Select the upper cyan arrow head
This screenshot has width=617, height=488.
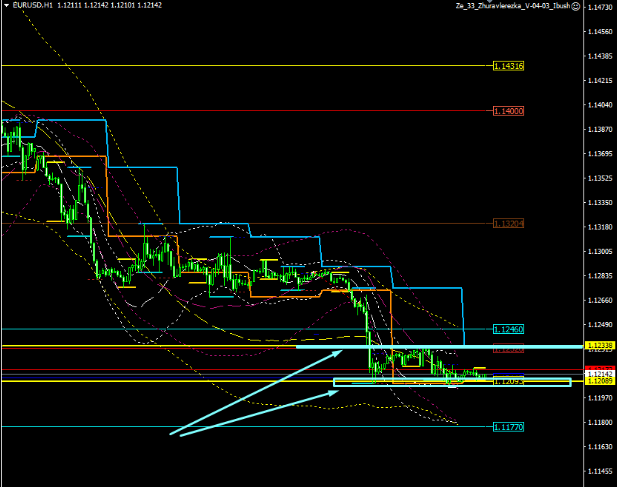pyautogui.click(x=338, y=352)
